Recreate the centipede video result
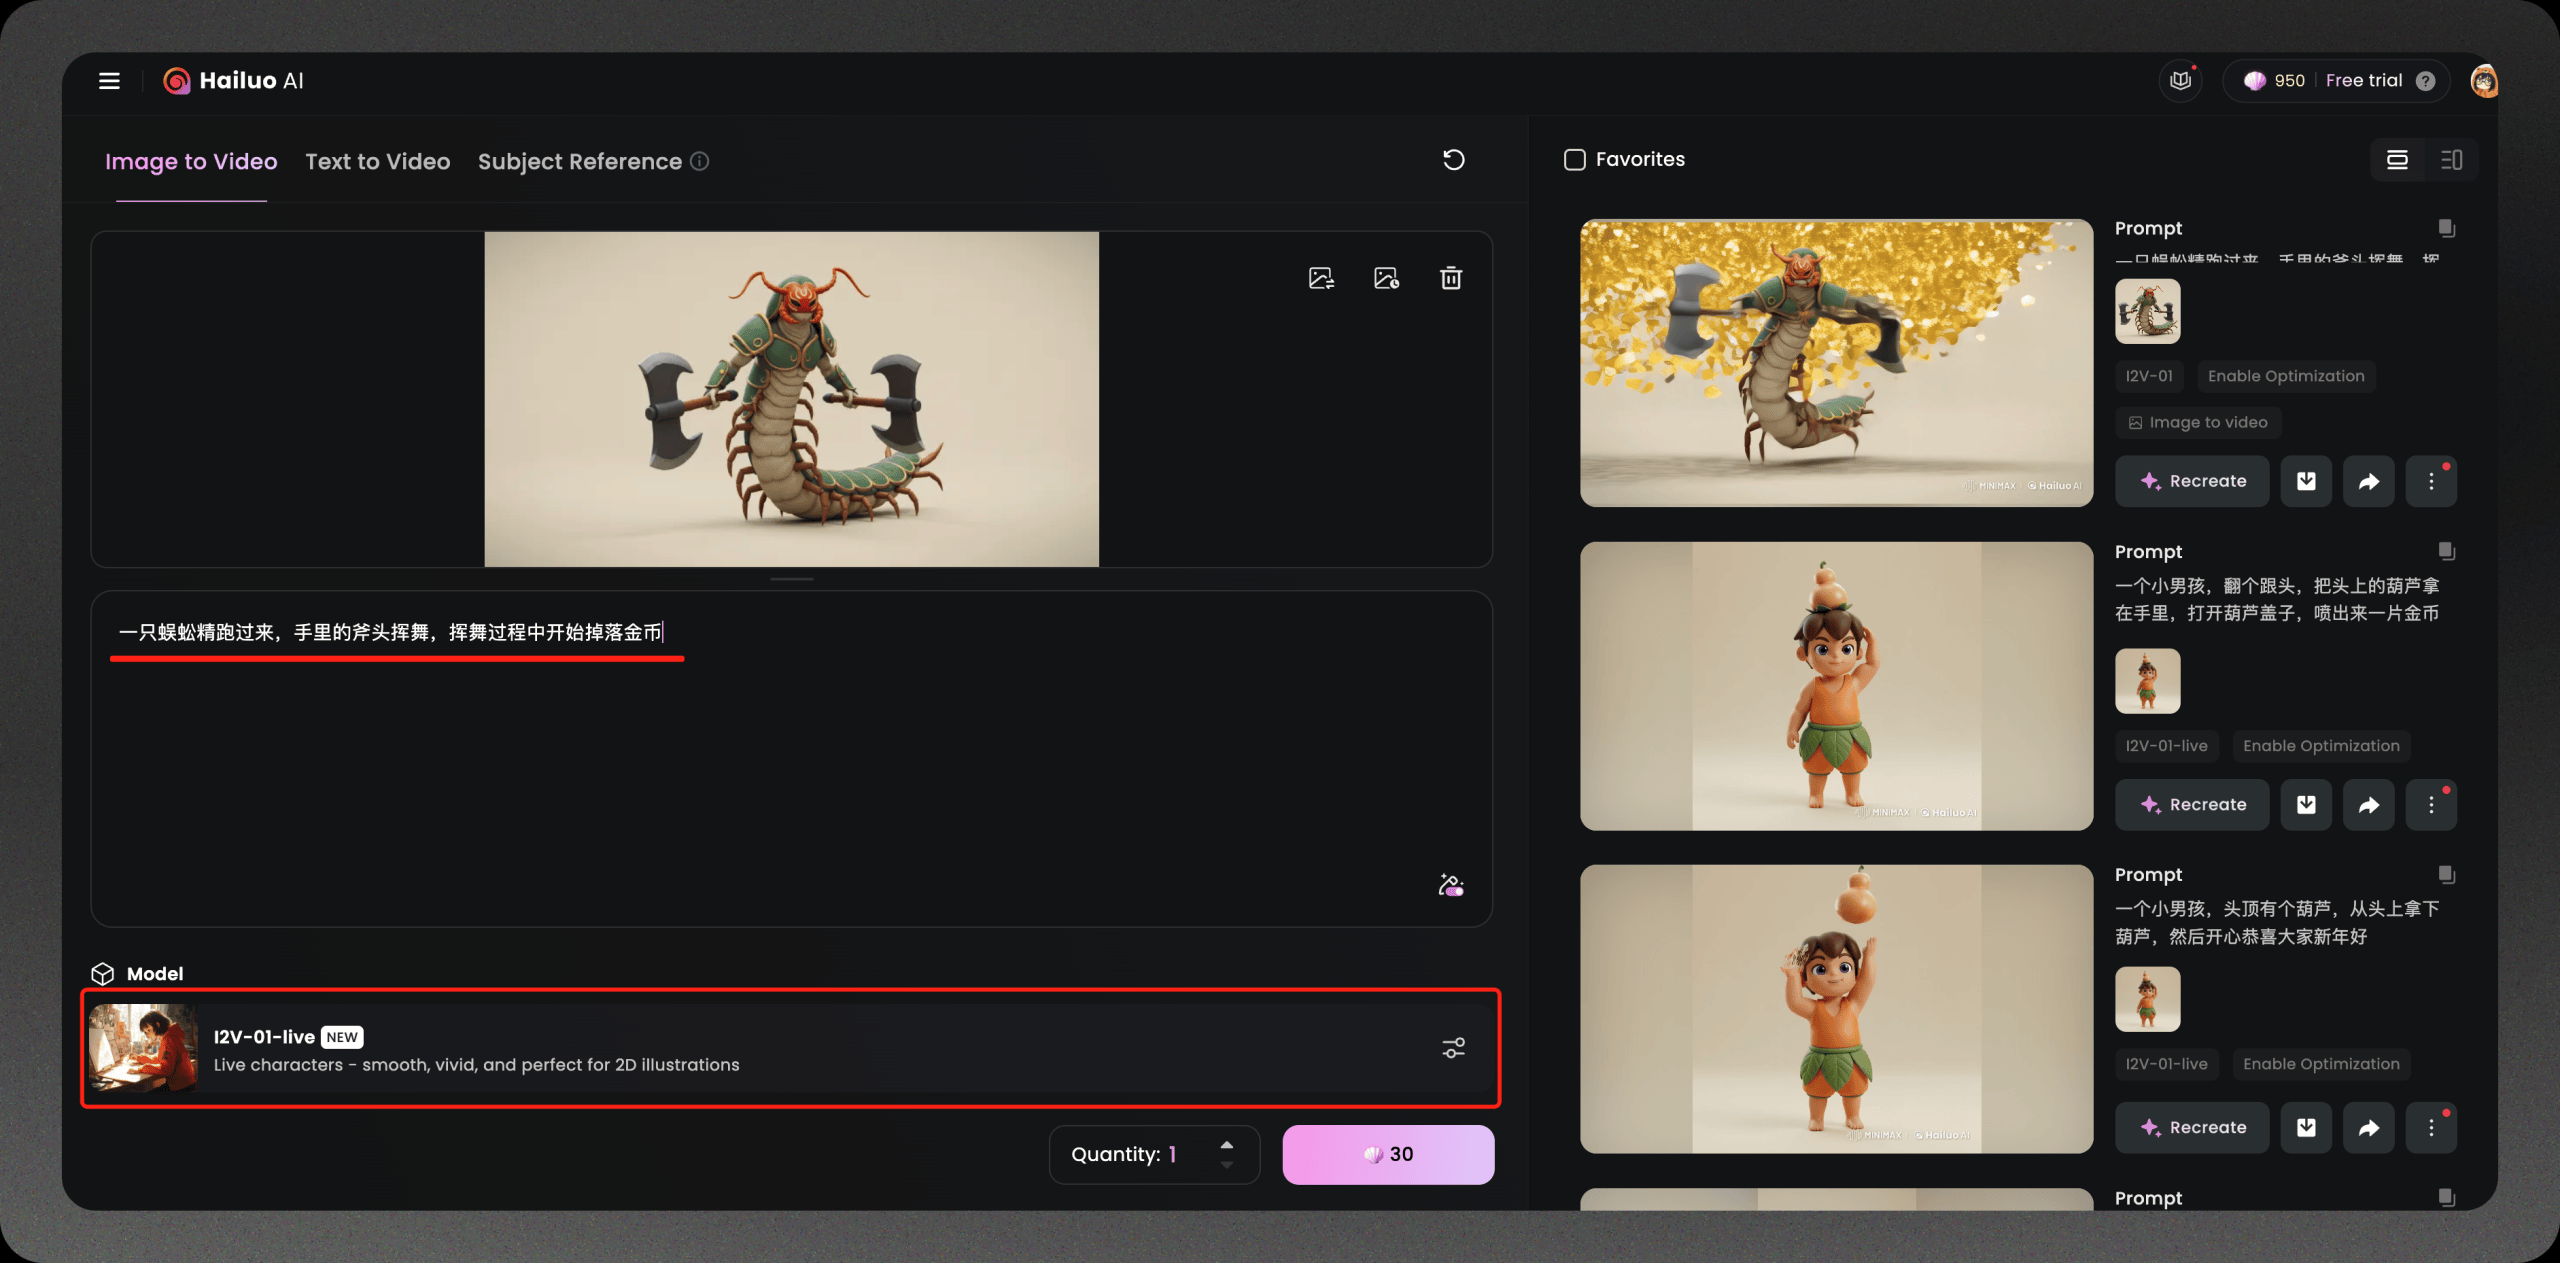 (x=2192, y=481)
